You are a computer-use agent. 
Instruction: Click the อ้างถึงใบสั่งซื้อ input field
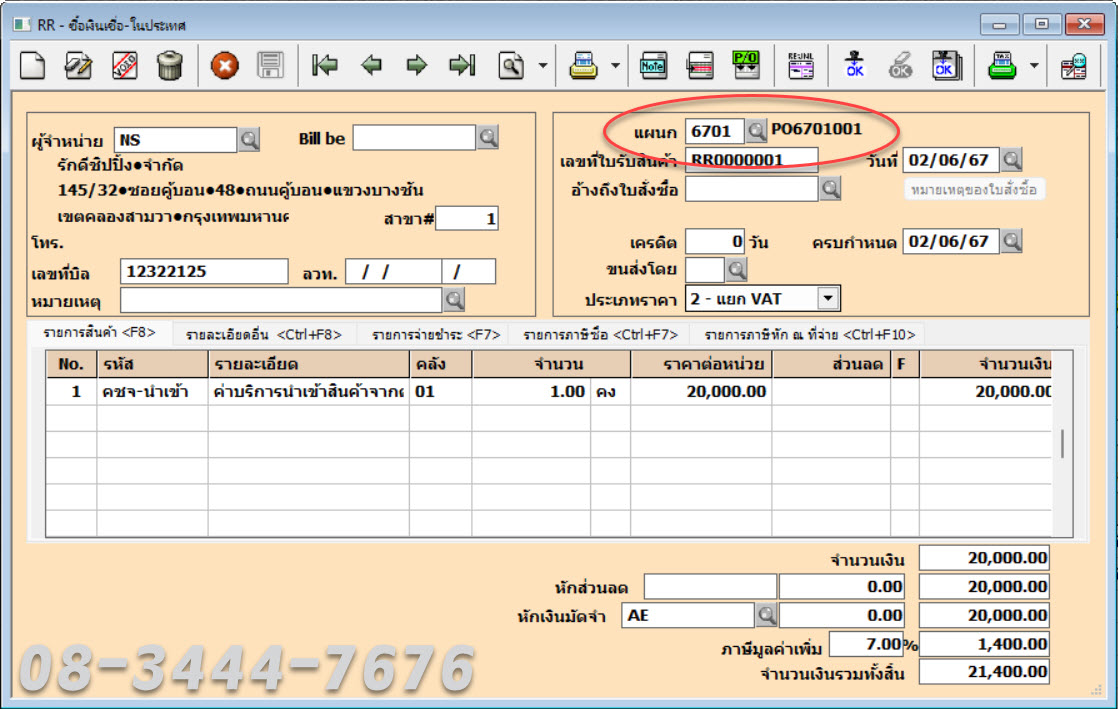[752, 189]
